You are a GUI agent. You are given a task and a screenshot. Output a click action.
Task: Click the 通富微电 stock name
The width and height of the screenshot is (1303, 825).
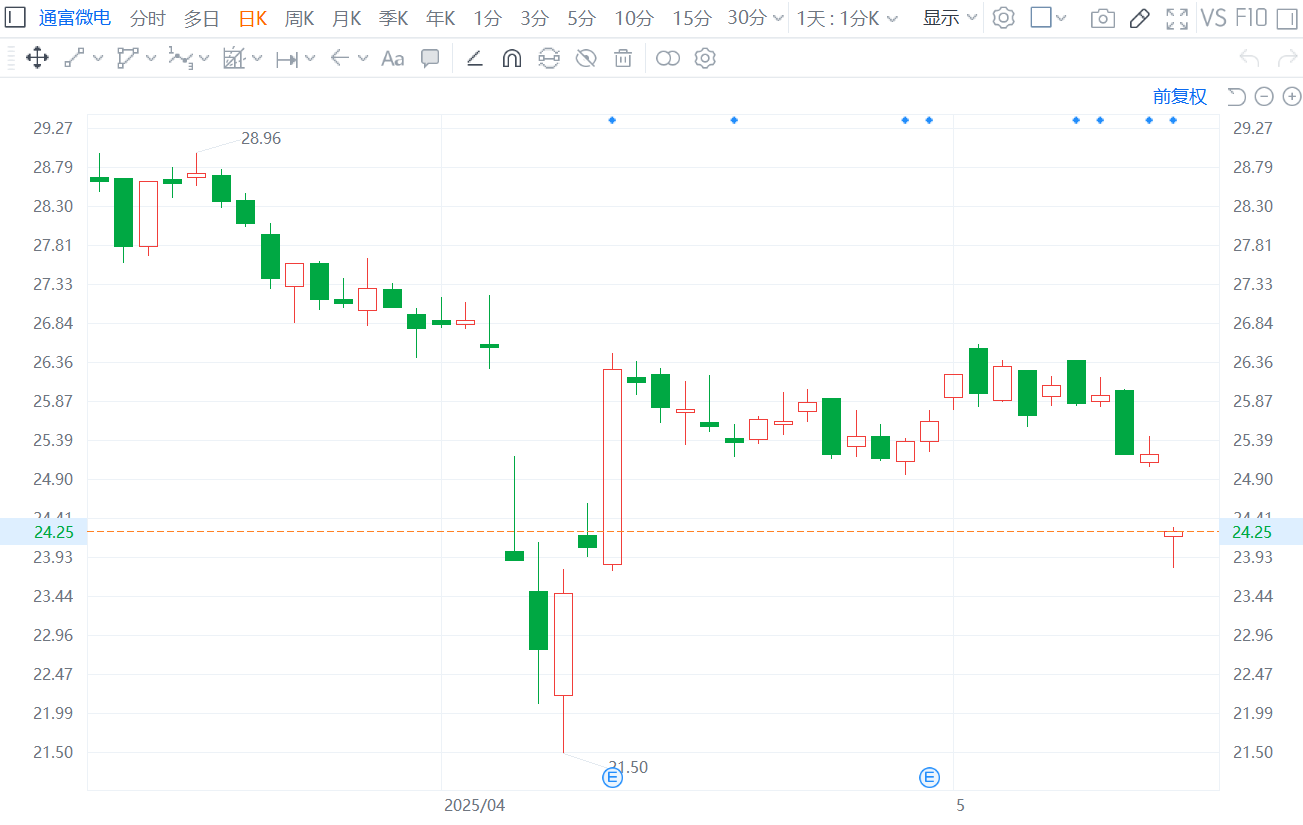(75, 18)
